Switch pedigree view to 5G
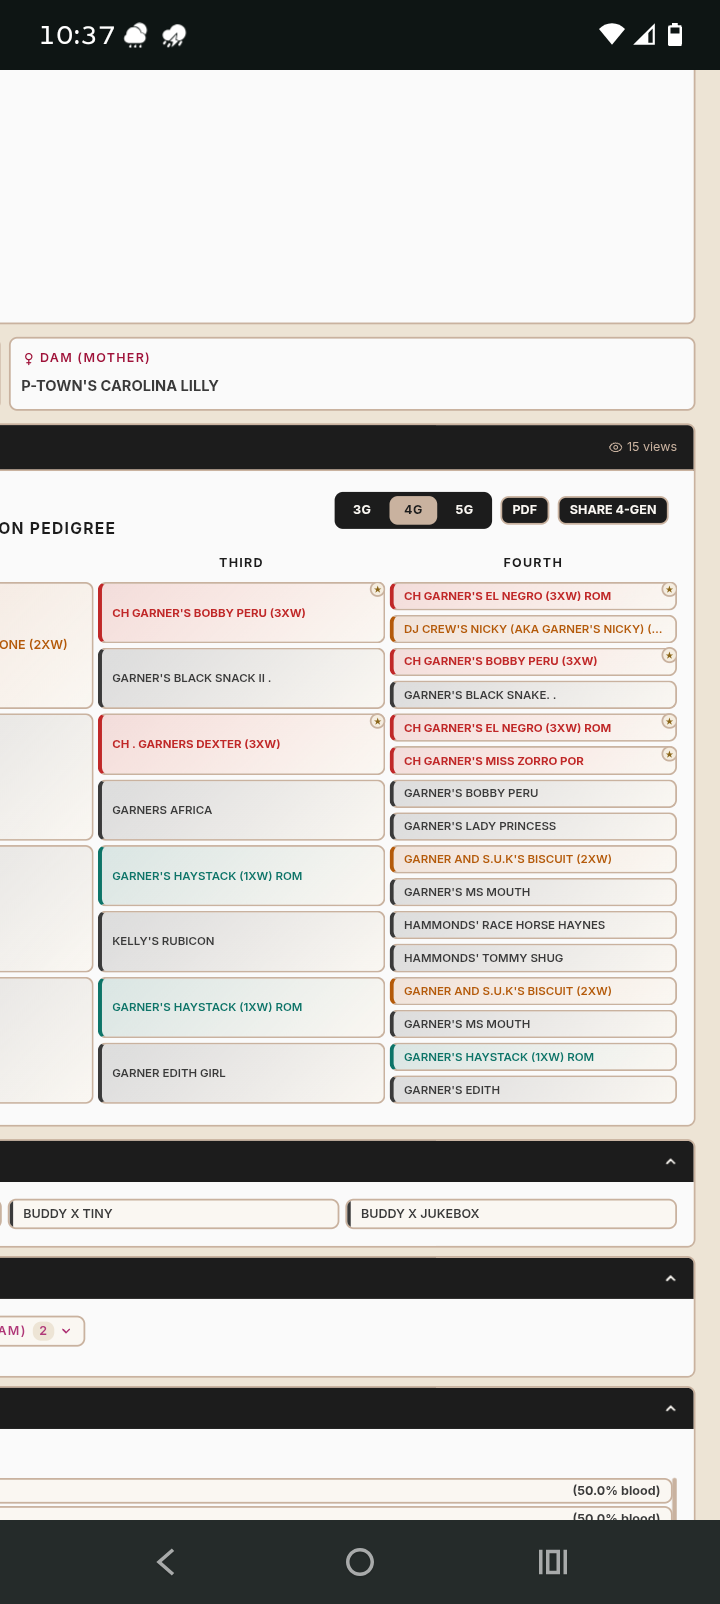The height and width of the screenshot is (1604, 720). click(x=464, y=510)
